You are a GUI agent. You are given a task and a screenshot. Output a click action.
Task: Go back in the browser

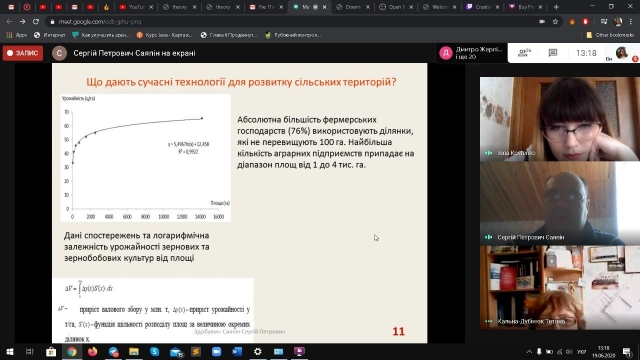pos(9,21)
